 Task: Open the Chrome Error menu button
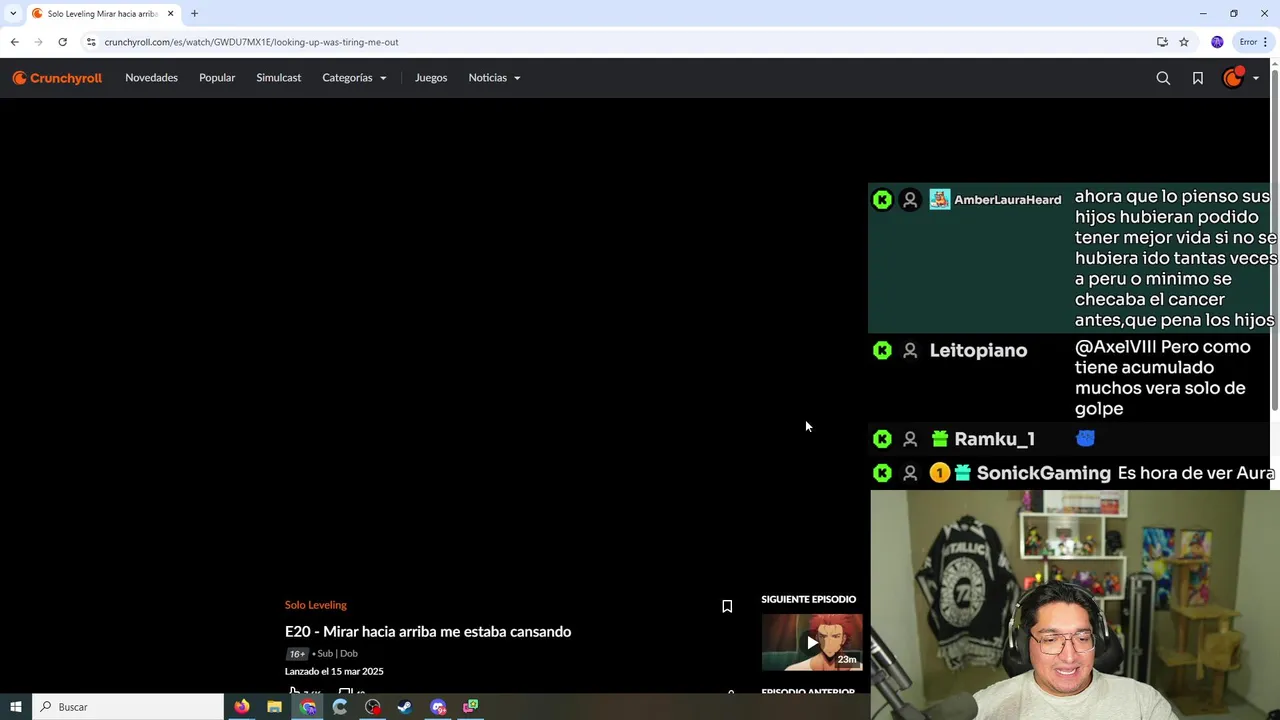point(1253,42)
